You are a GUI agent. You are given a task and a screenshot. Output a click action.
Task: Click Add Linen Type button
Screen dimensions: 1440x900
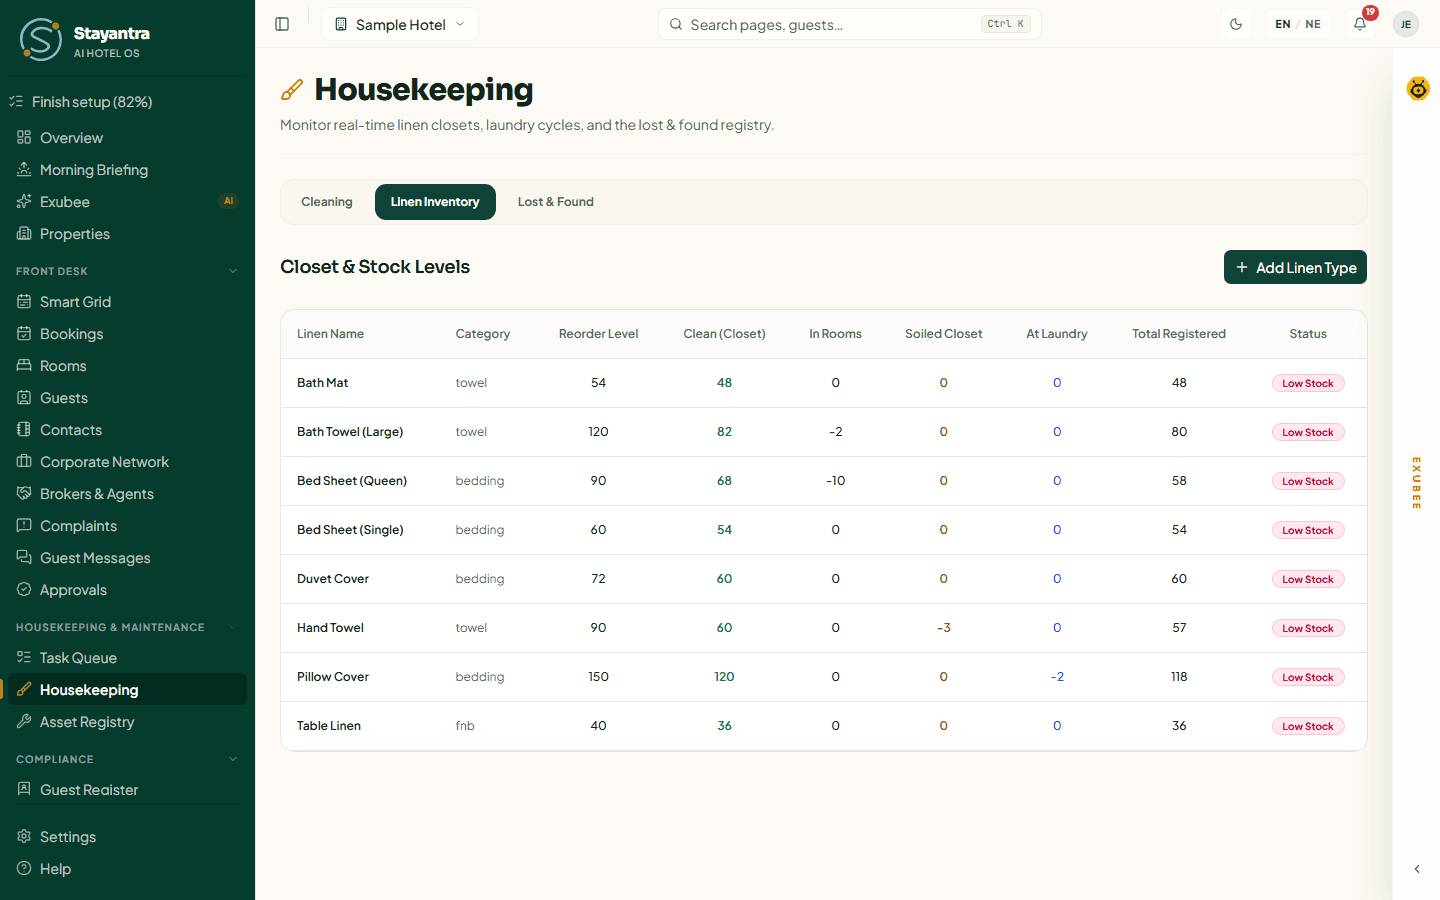tap(1295, 267)
